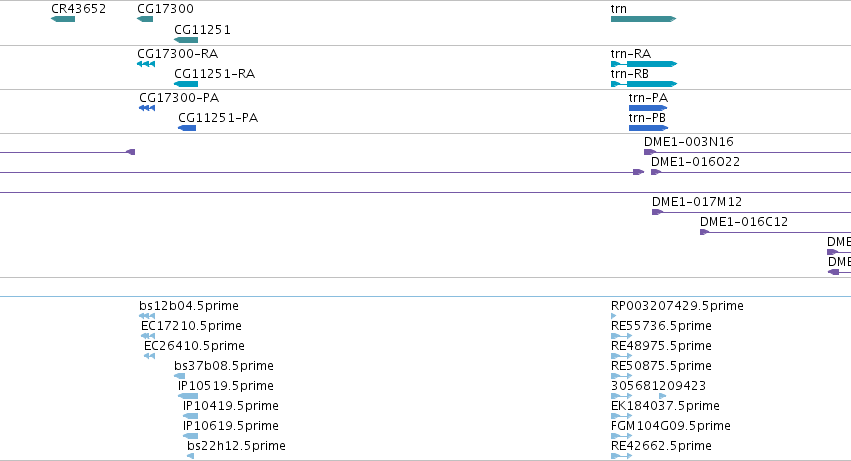Viewport: 851px width, 461px height.
Task: Select the CG11251 gene bar
Action: (186, 40)
